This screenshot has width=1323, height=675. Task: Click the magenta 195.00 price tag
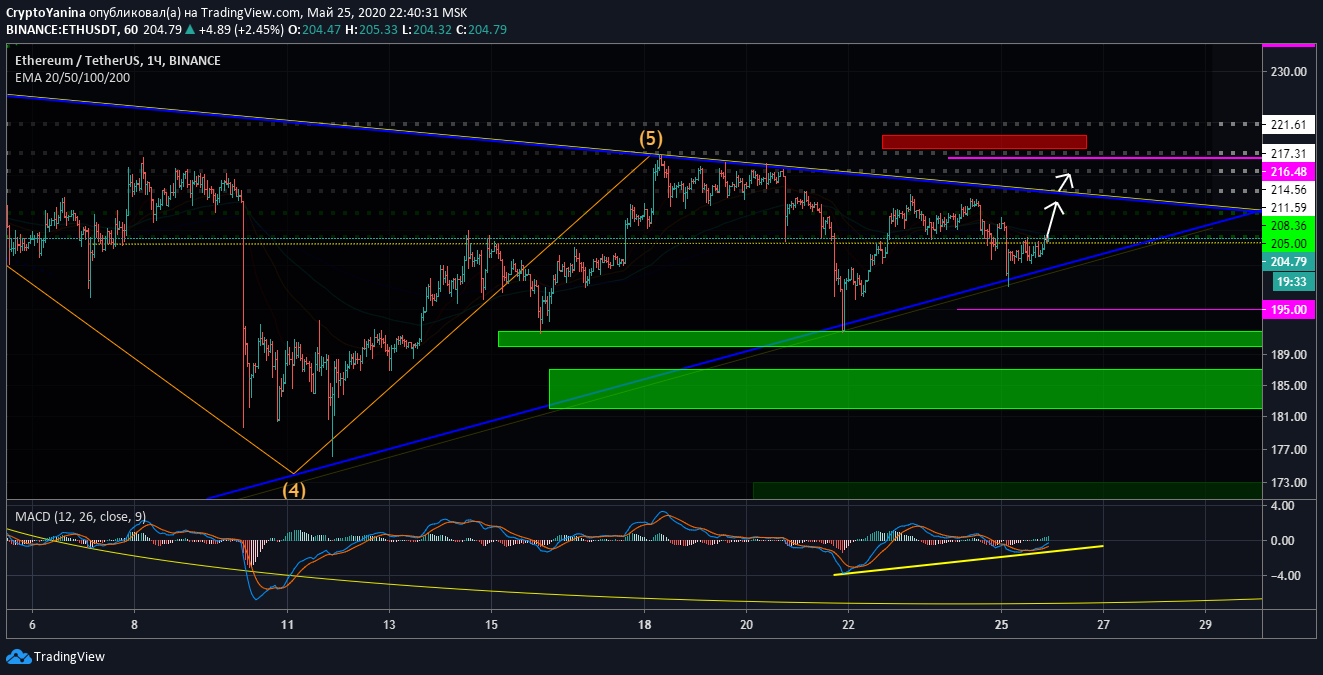1289,310
